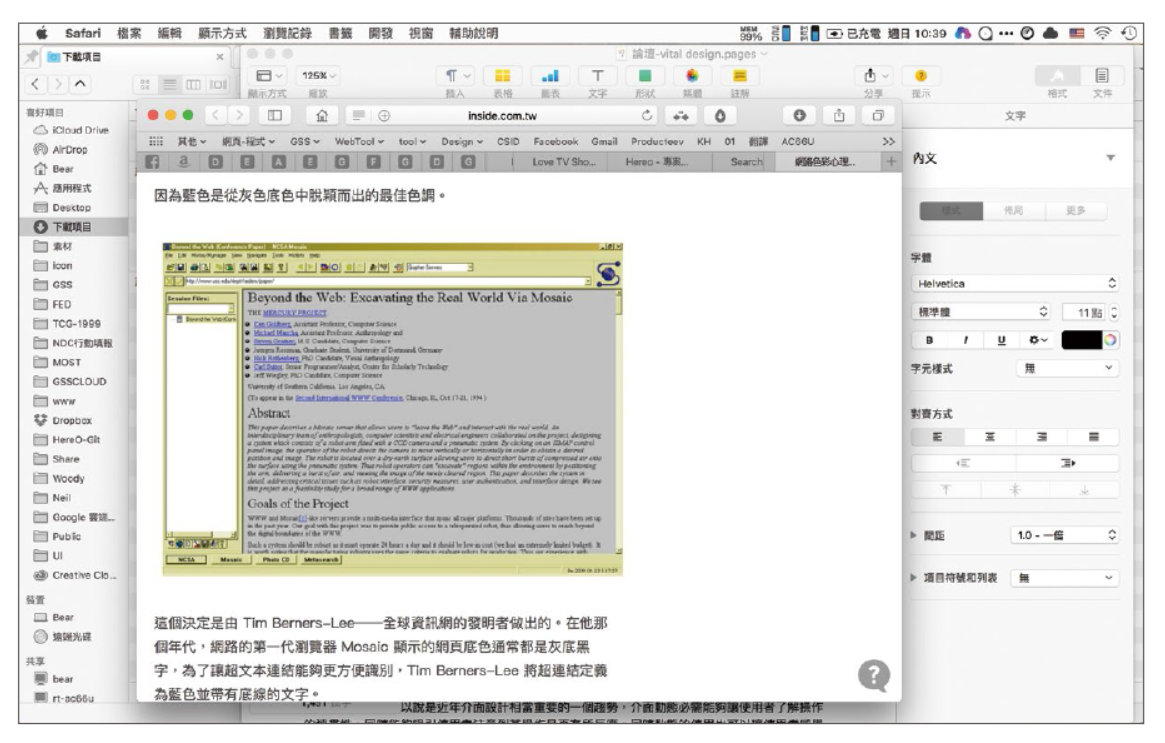This screenshot has width=1165, height=743.
Task: Click the Safari reader view icon
Action: [358, 115]
